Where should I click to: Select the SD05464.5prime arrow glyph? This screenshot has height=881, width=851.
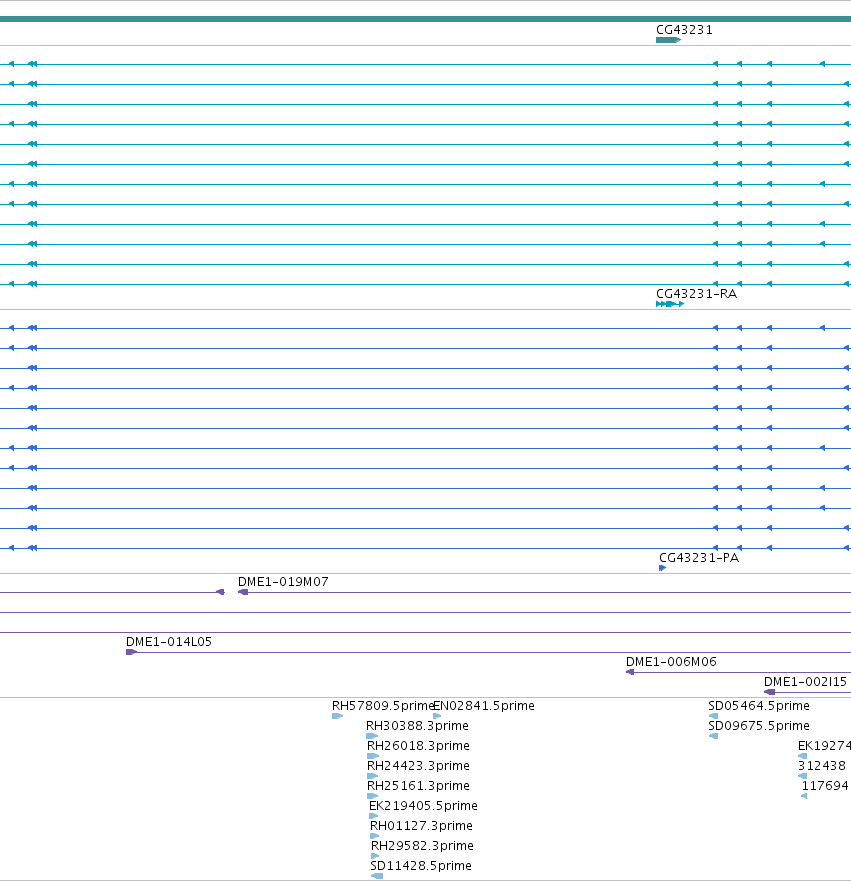(x=713, y=716)
